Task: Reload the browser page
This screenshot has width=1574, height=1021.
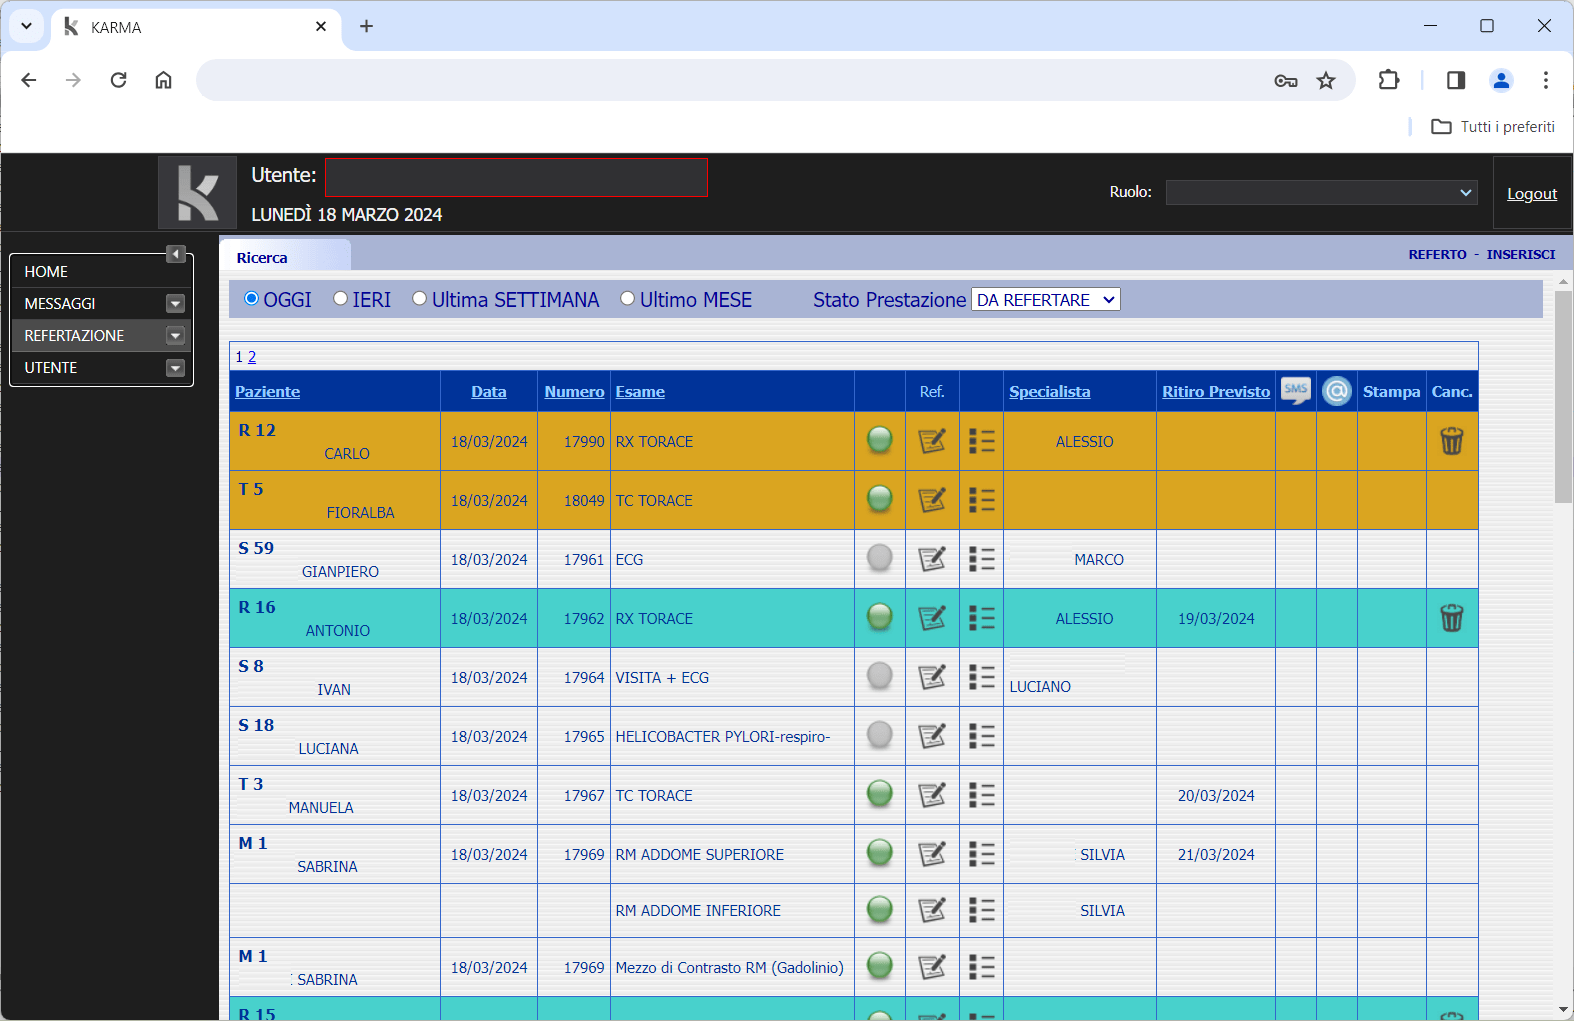Action: tap(118, 80)
